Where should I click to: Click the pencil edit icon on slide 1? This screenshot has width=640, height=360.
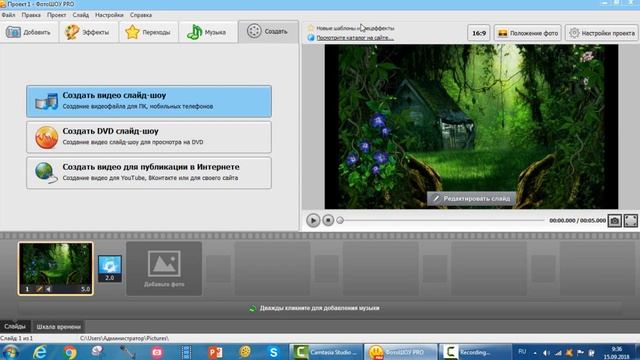tap(39, 289)
